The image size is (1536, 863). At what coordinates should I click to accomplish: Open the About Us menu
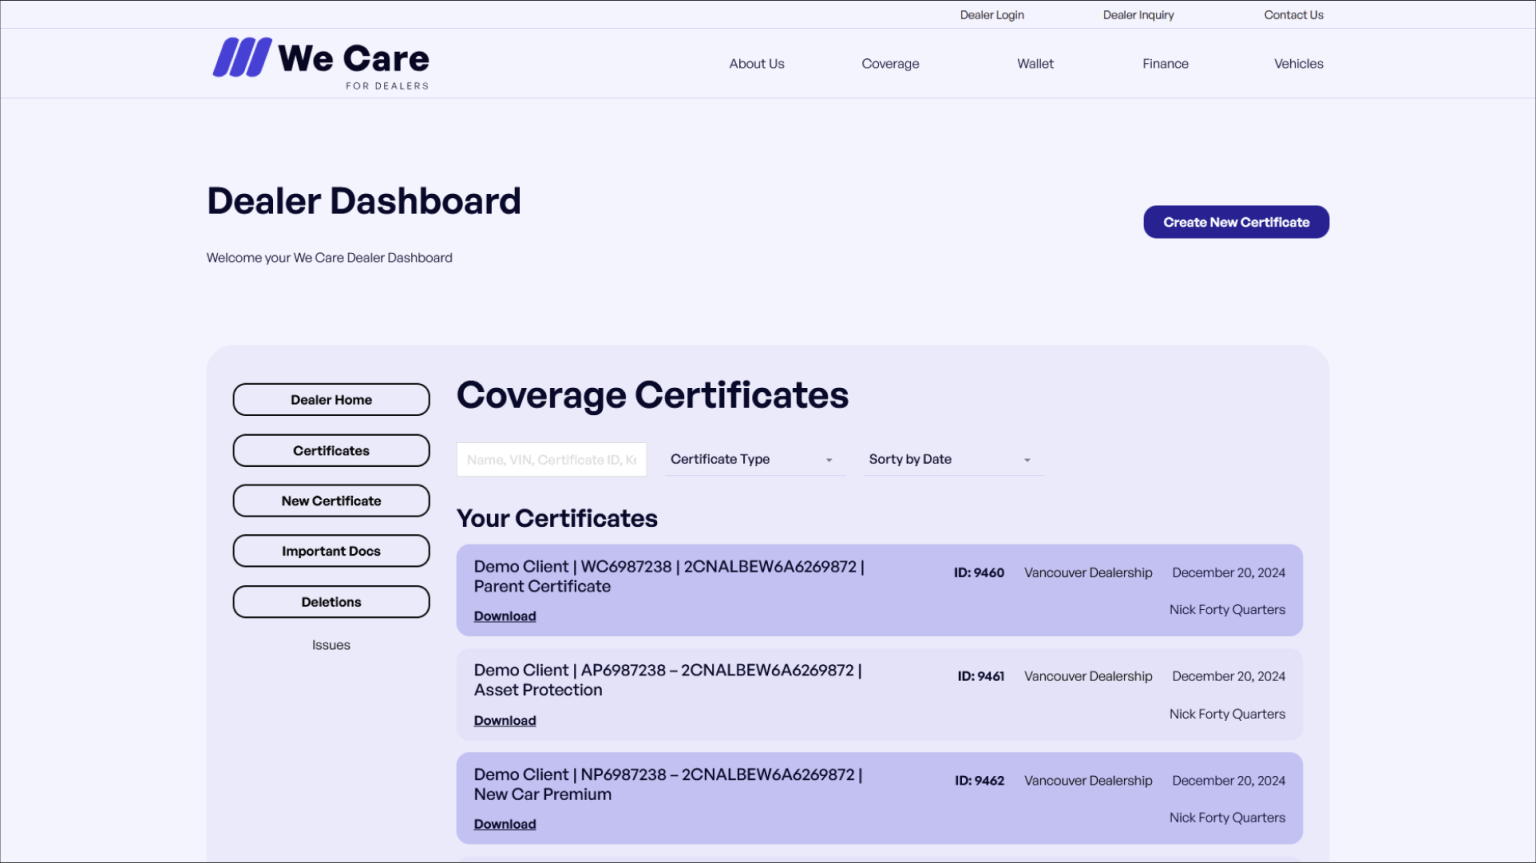click(756, 64)
